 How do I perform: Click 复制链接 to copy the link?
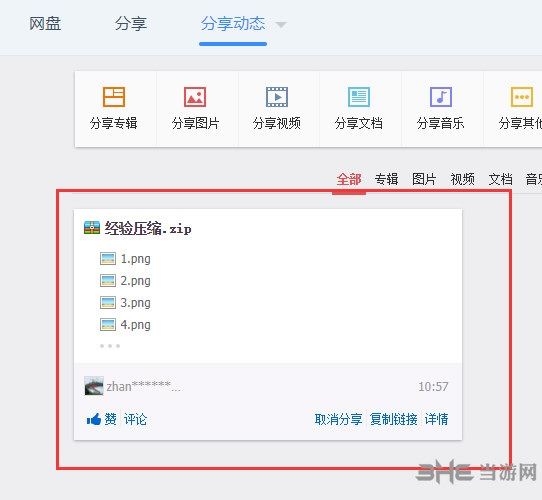pos(393,419)
